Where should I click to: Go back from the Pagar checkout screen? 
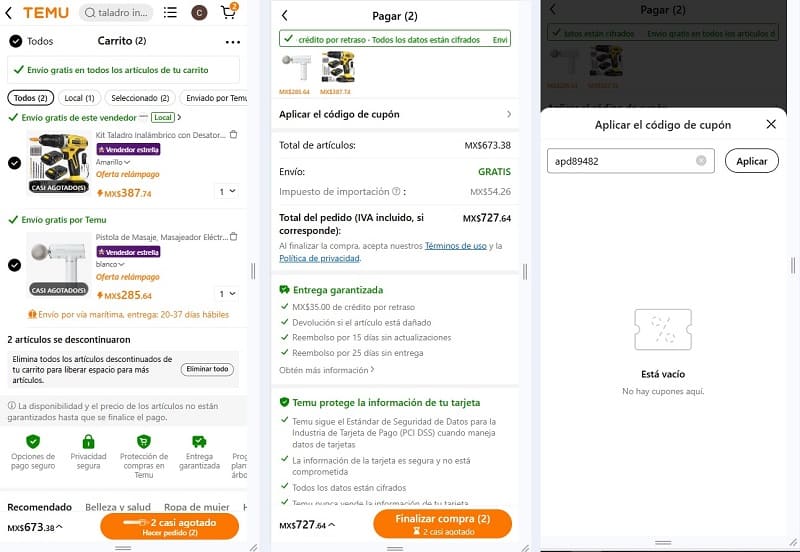tap(285, 16)
